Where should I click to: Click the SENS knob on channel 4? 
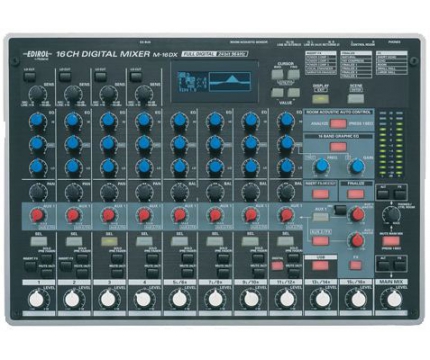pyautogui.click(x=143, y=94)
